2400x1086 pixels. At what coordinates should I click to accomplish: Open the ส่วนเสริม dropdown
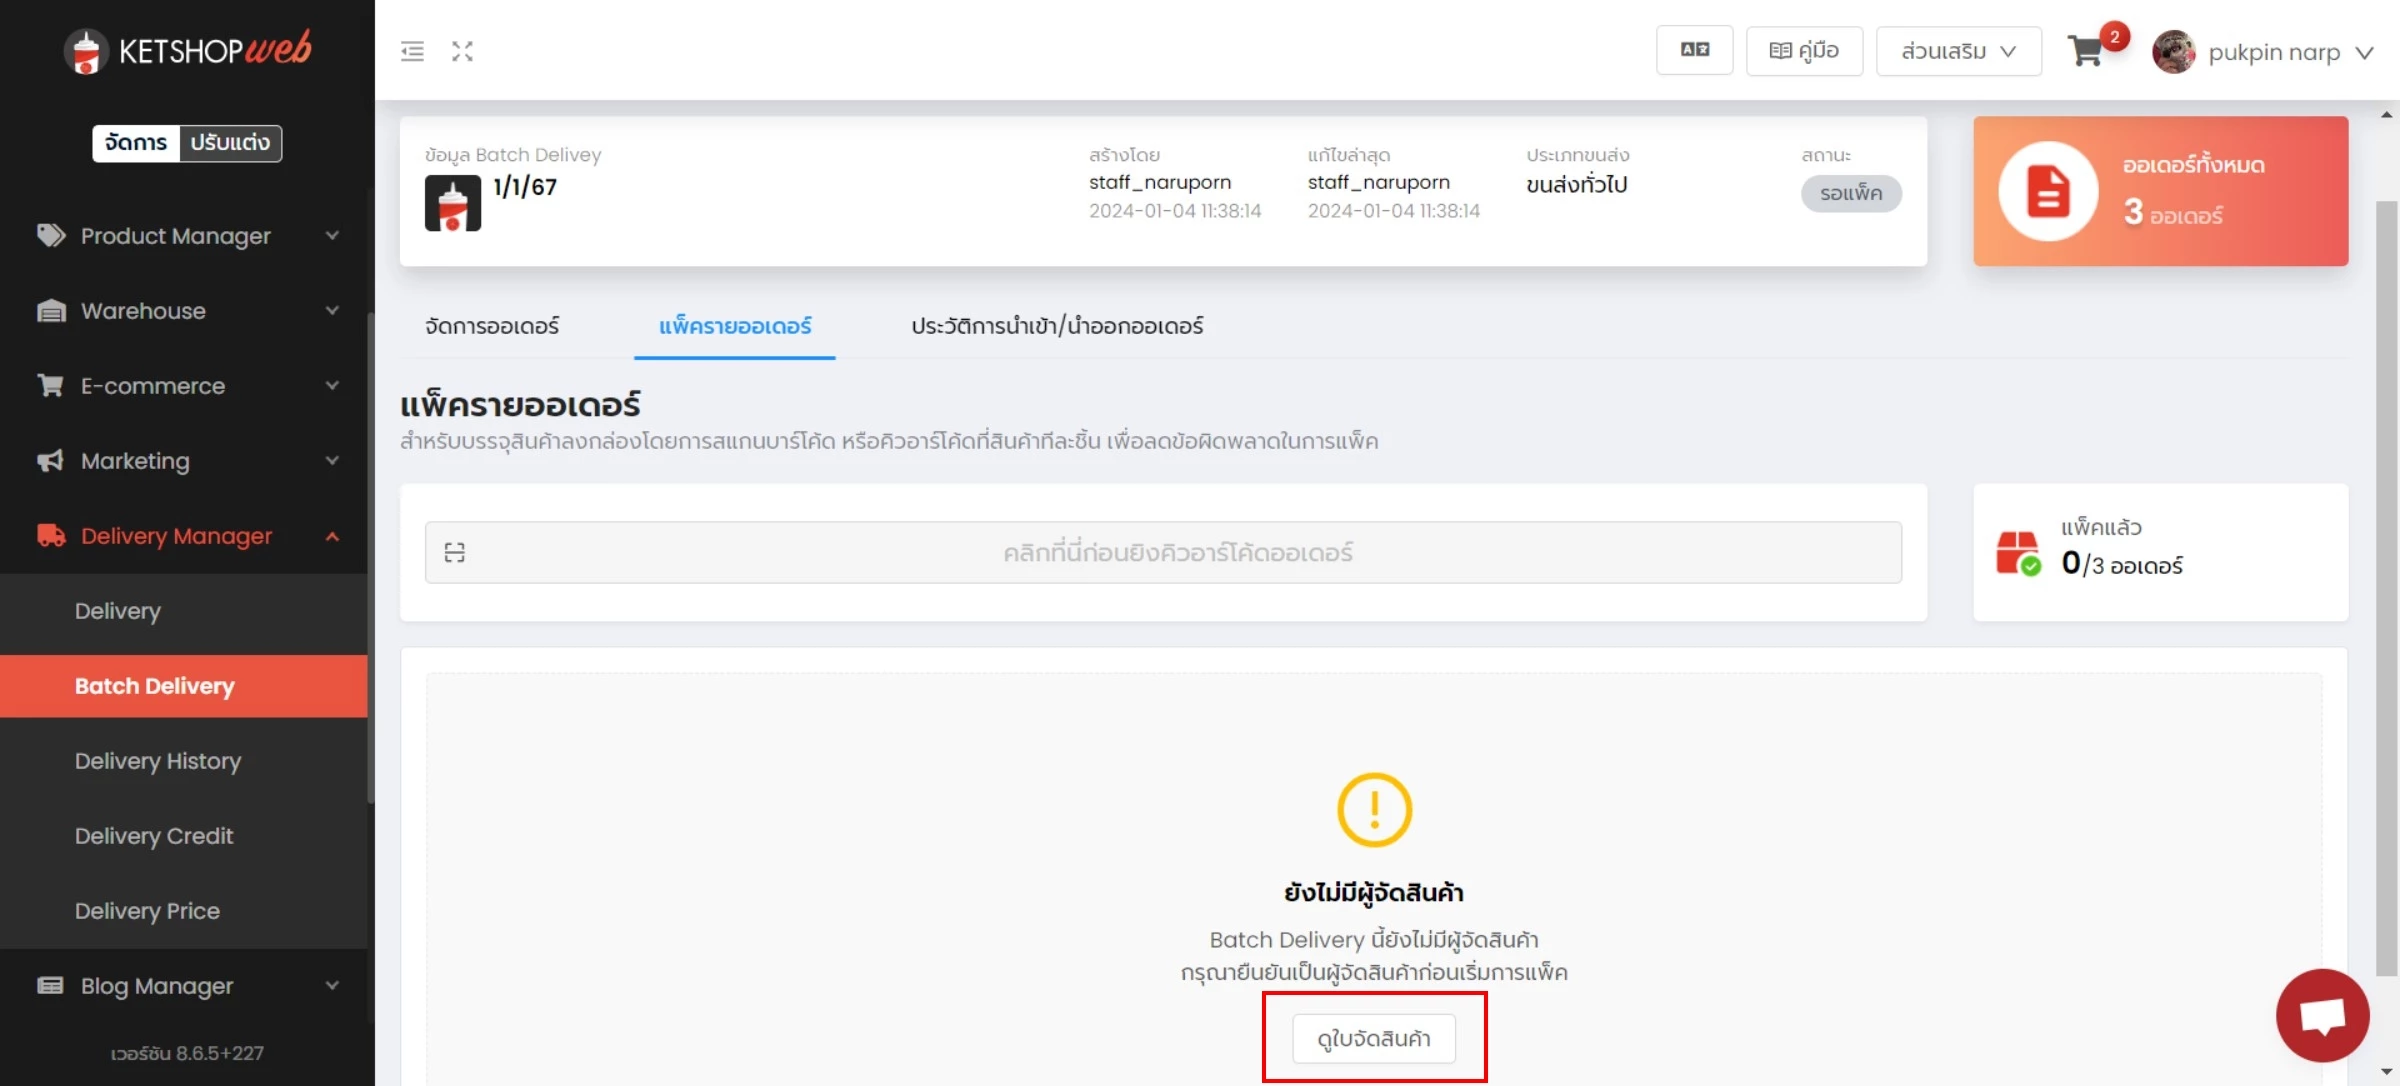(x=1958, y=51)
